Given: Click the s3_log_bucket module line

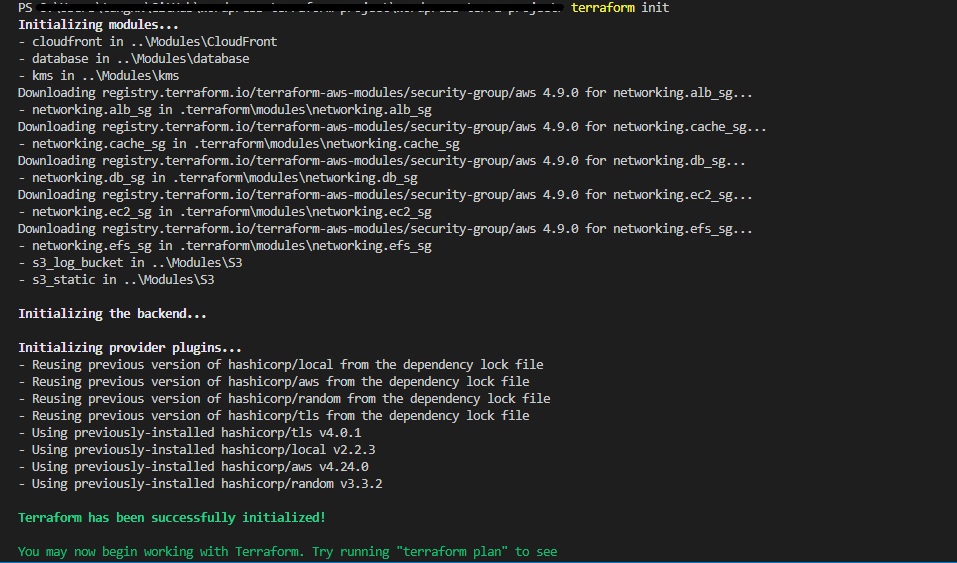Looking at the screenshot, I should point(130,263).
